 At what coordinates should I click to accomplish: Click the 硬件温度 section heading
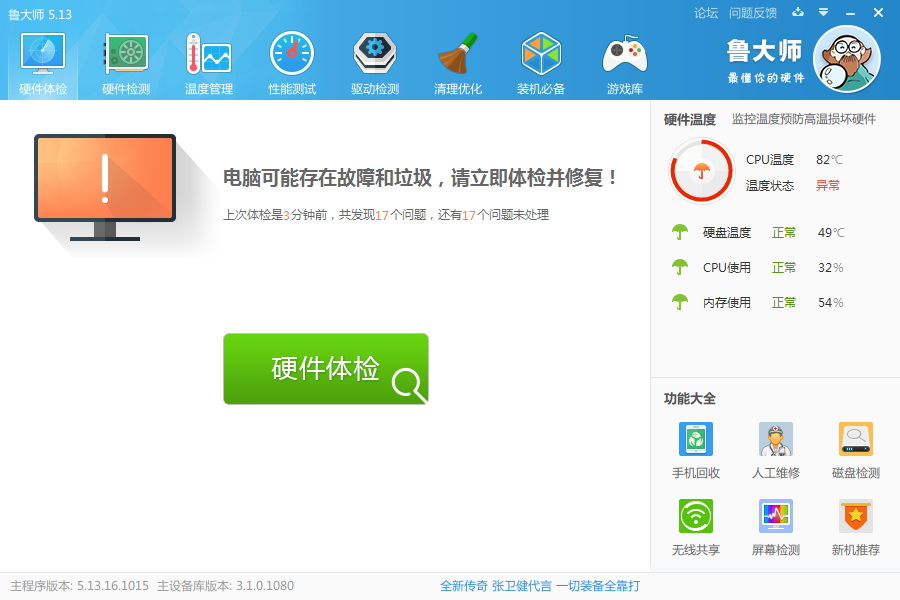(690, 119)
